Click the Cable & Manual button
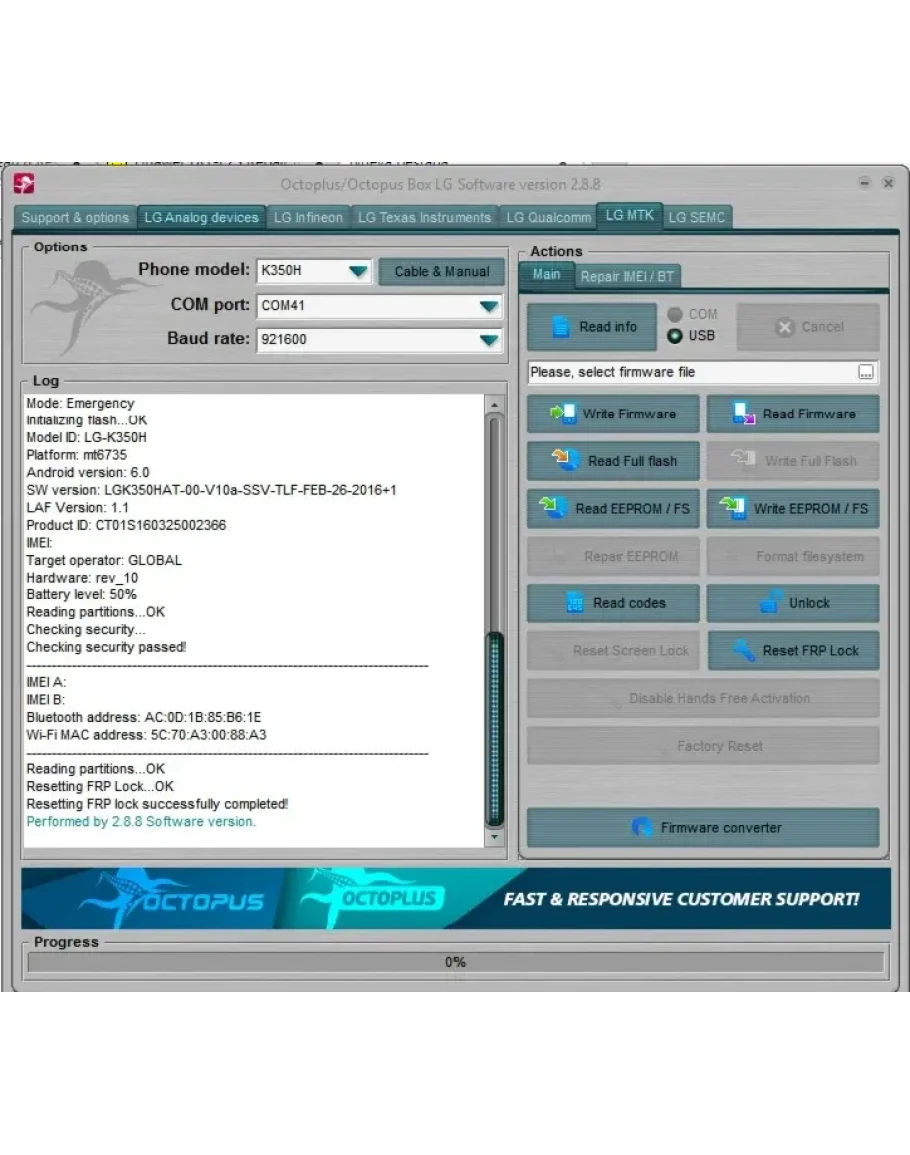The image size is (910, 1155). (441, 271)
